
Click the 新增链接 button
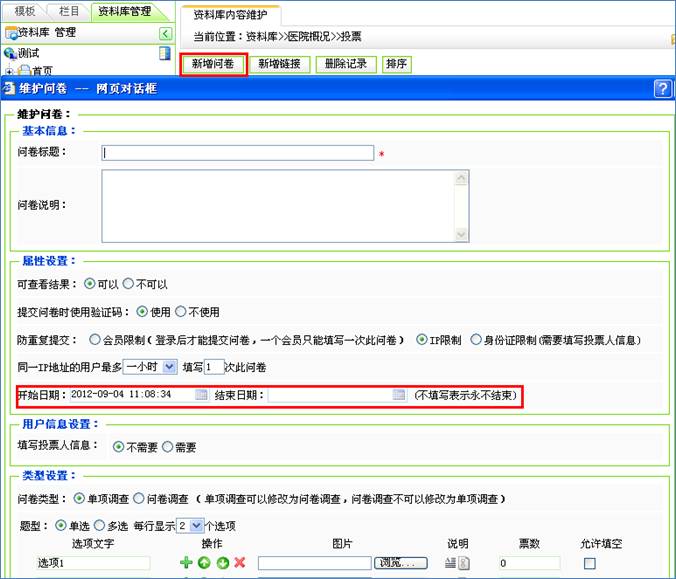coord(279,64)
